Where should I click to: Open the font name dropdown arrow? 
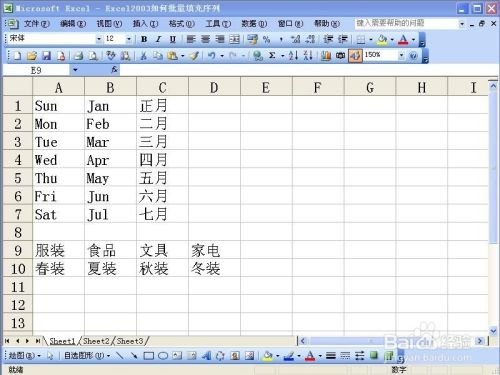[99, 39]
